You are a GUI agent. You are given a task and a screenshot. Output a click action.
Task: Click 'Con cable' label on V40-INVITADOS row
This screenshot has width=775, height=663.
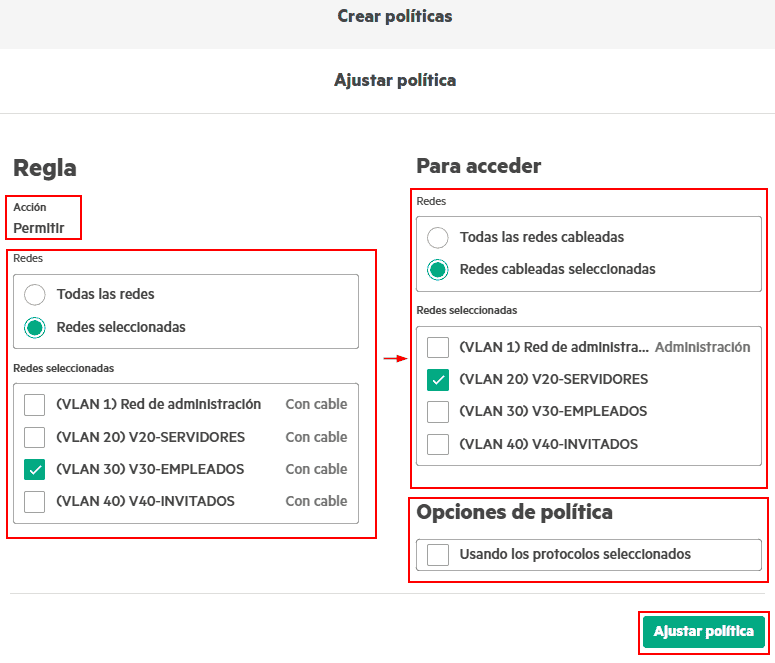click(316, 501)
